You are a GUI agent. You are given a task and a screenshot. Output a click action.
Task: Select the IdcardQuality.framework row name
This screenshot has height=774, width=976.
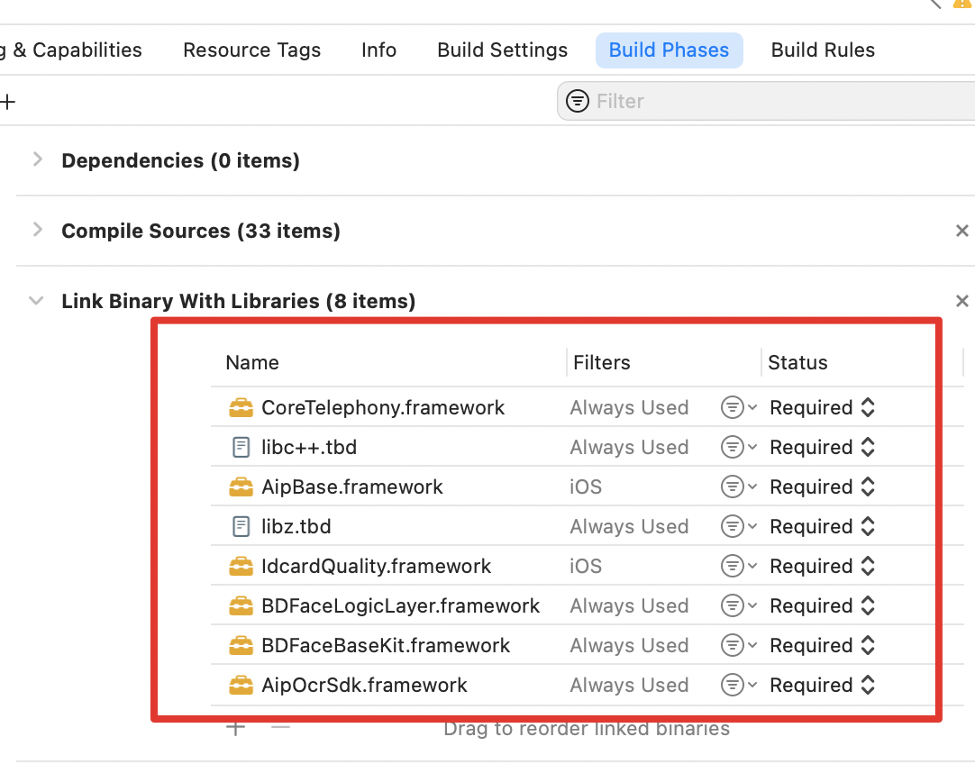(x=376, y=566)
